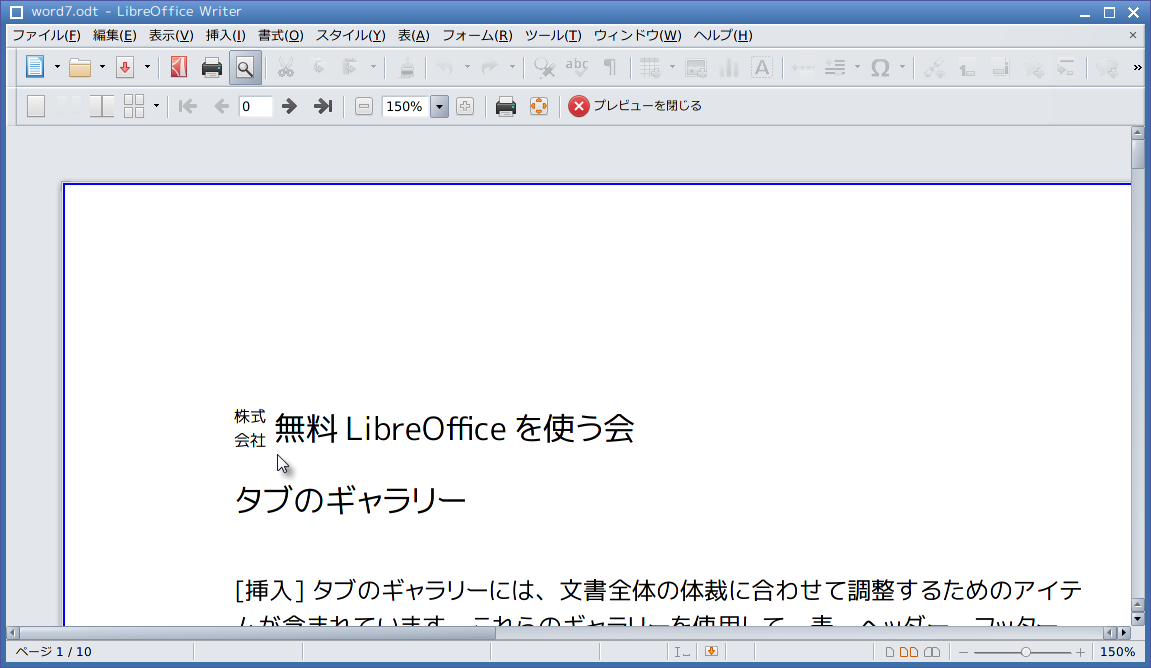Image resolution: width=1151 pixels, height=668 pixels.
Task: Select multiple-page view in status bar
Action: point(909,652)
